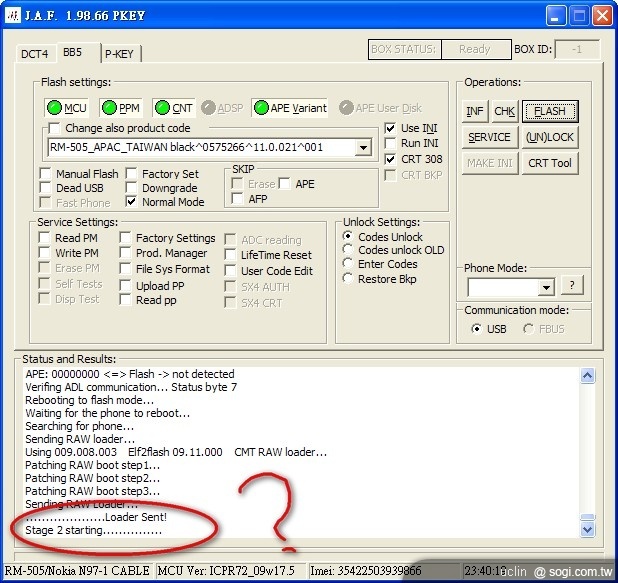Image resolution: width=618 pixels, height=583 pixels.
Task: Check SKIP AFP checkbox
Action: click(x=237, y=199)
